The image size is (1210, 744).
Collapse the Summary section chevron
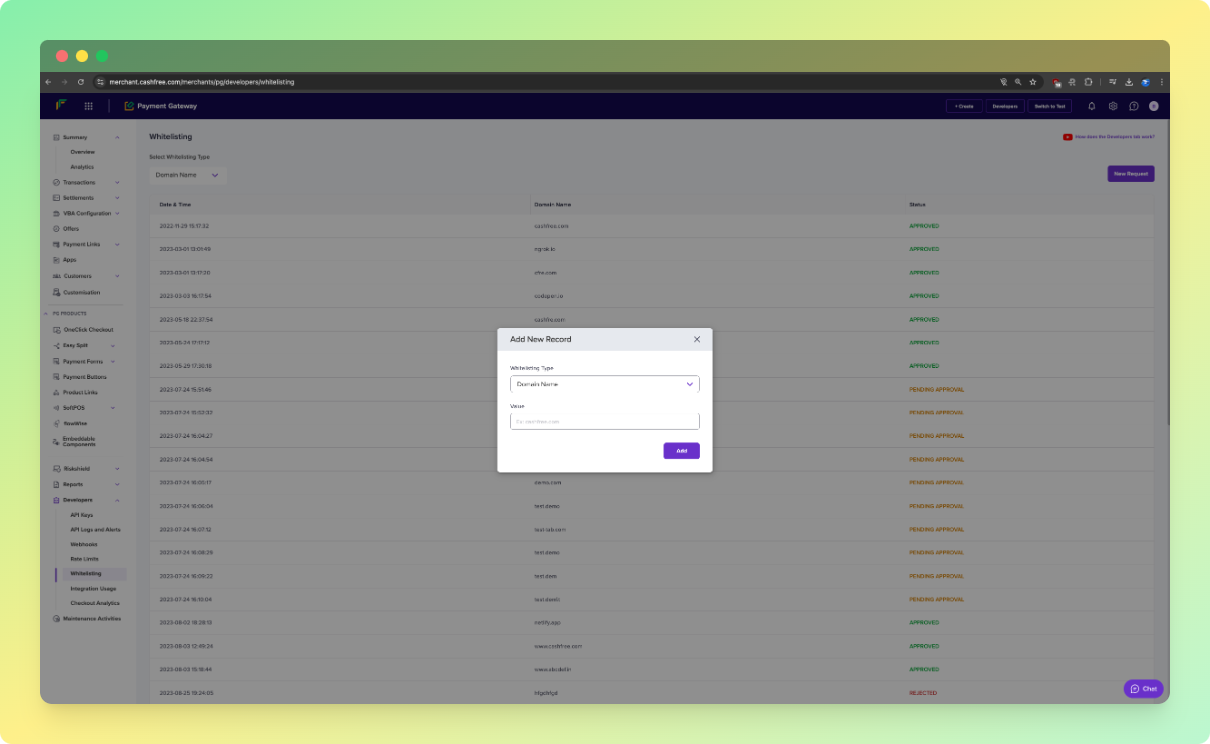pos(117,137)
